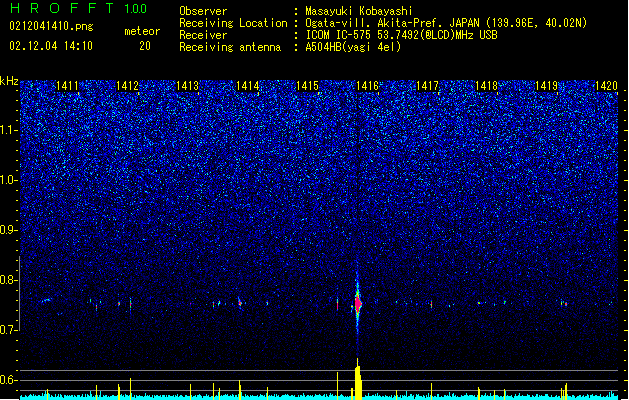Select the Ogata-vill. Akita-Pref. JAPAN location text
The image size is (629, 400).
[446, 23]
